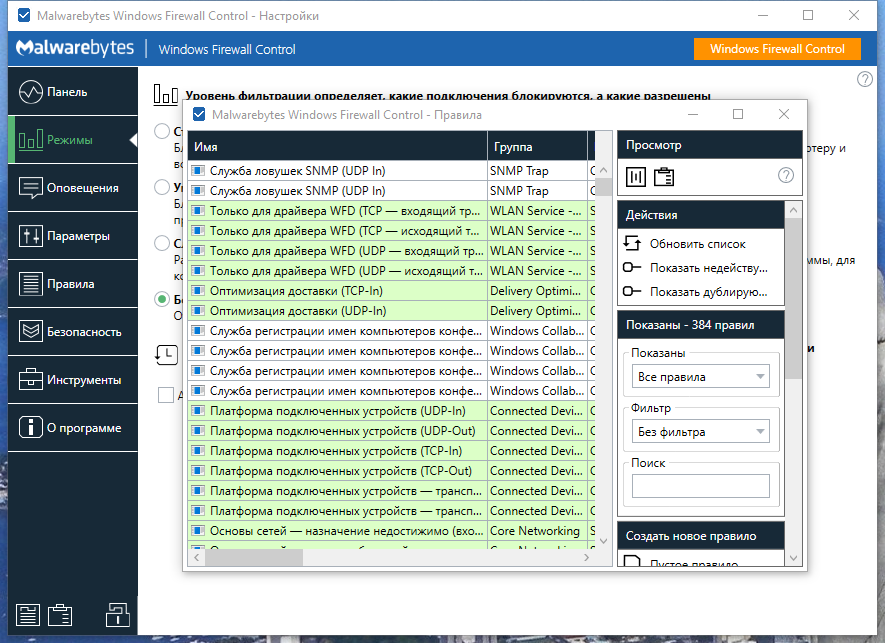Sort rules by the Группа column header
The height and width of the screenshot is (643, 885).
537,147
